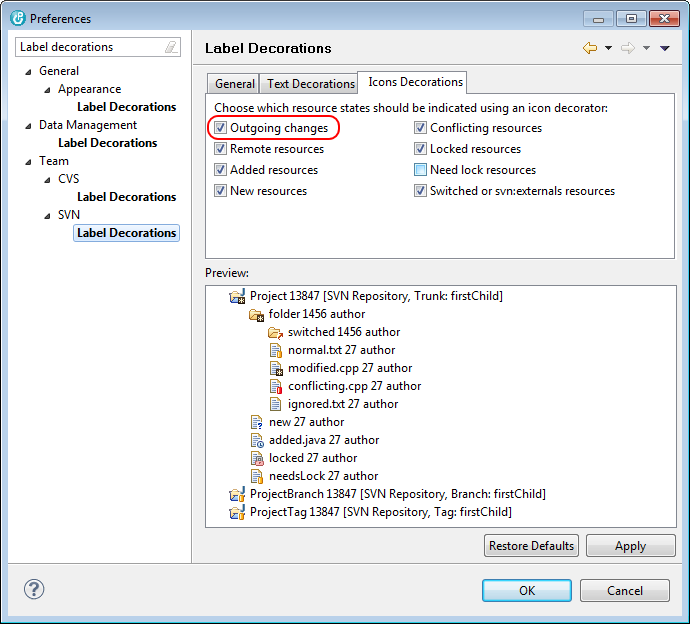Image resolution: width=690 pixels, height=624 pixels.
Task: Click the needsLock file icon
Action: pos(257,476)
